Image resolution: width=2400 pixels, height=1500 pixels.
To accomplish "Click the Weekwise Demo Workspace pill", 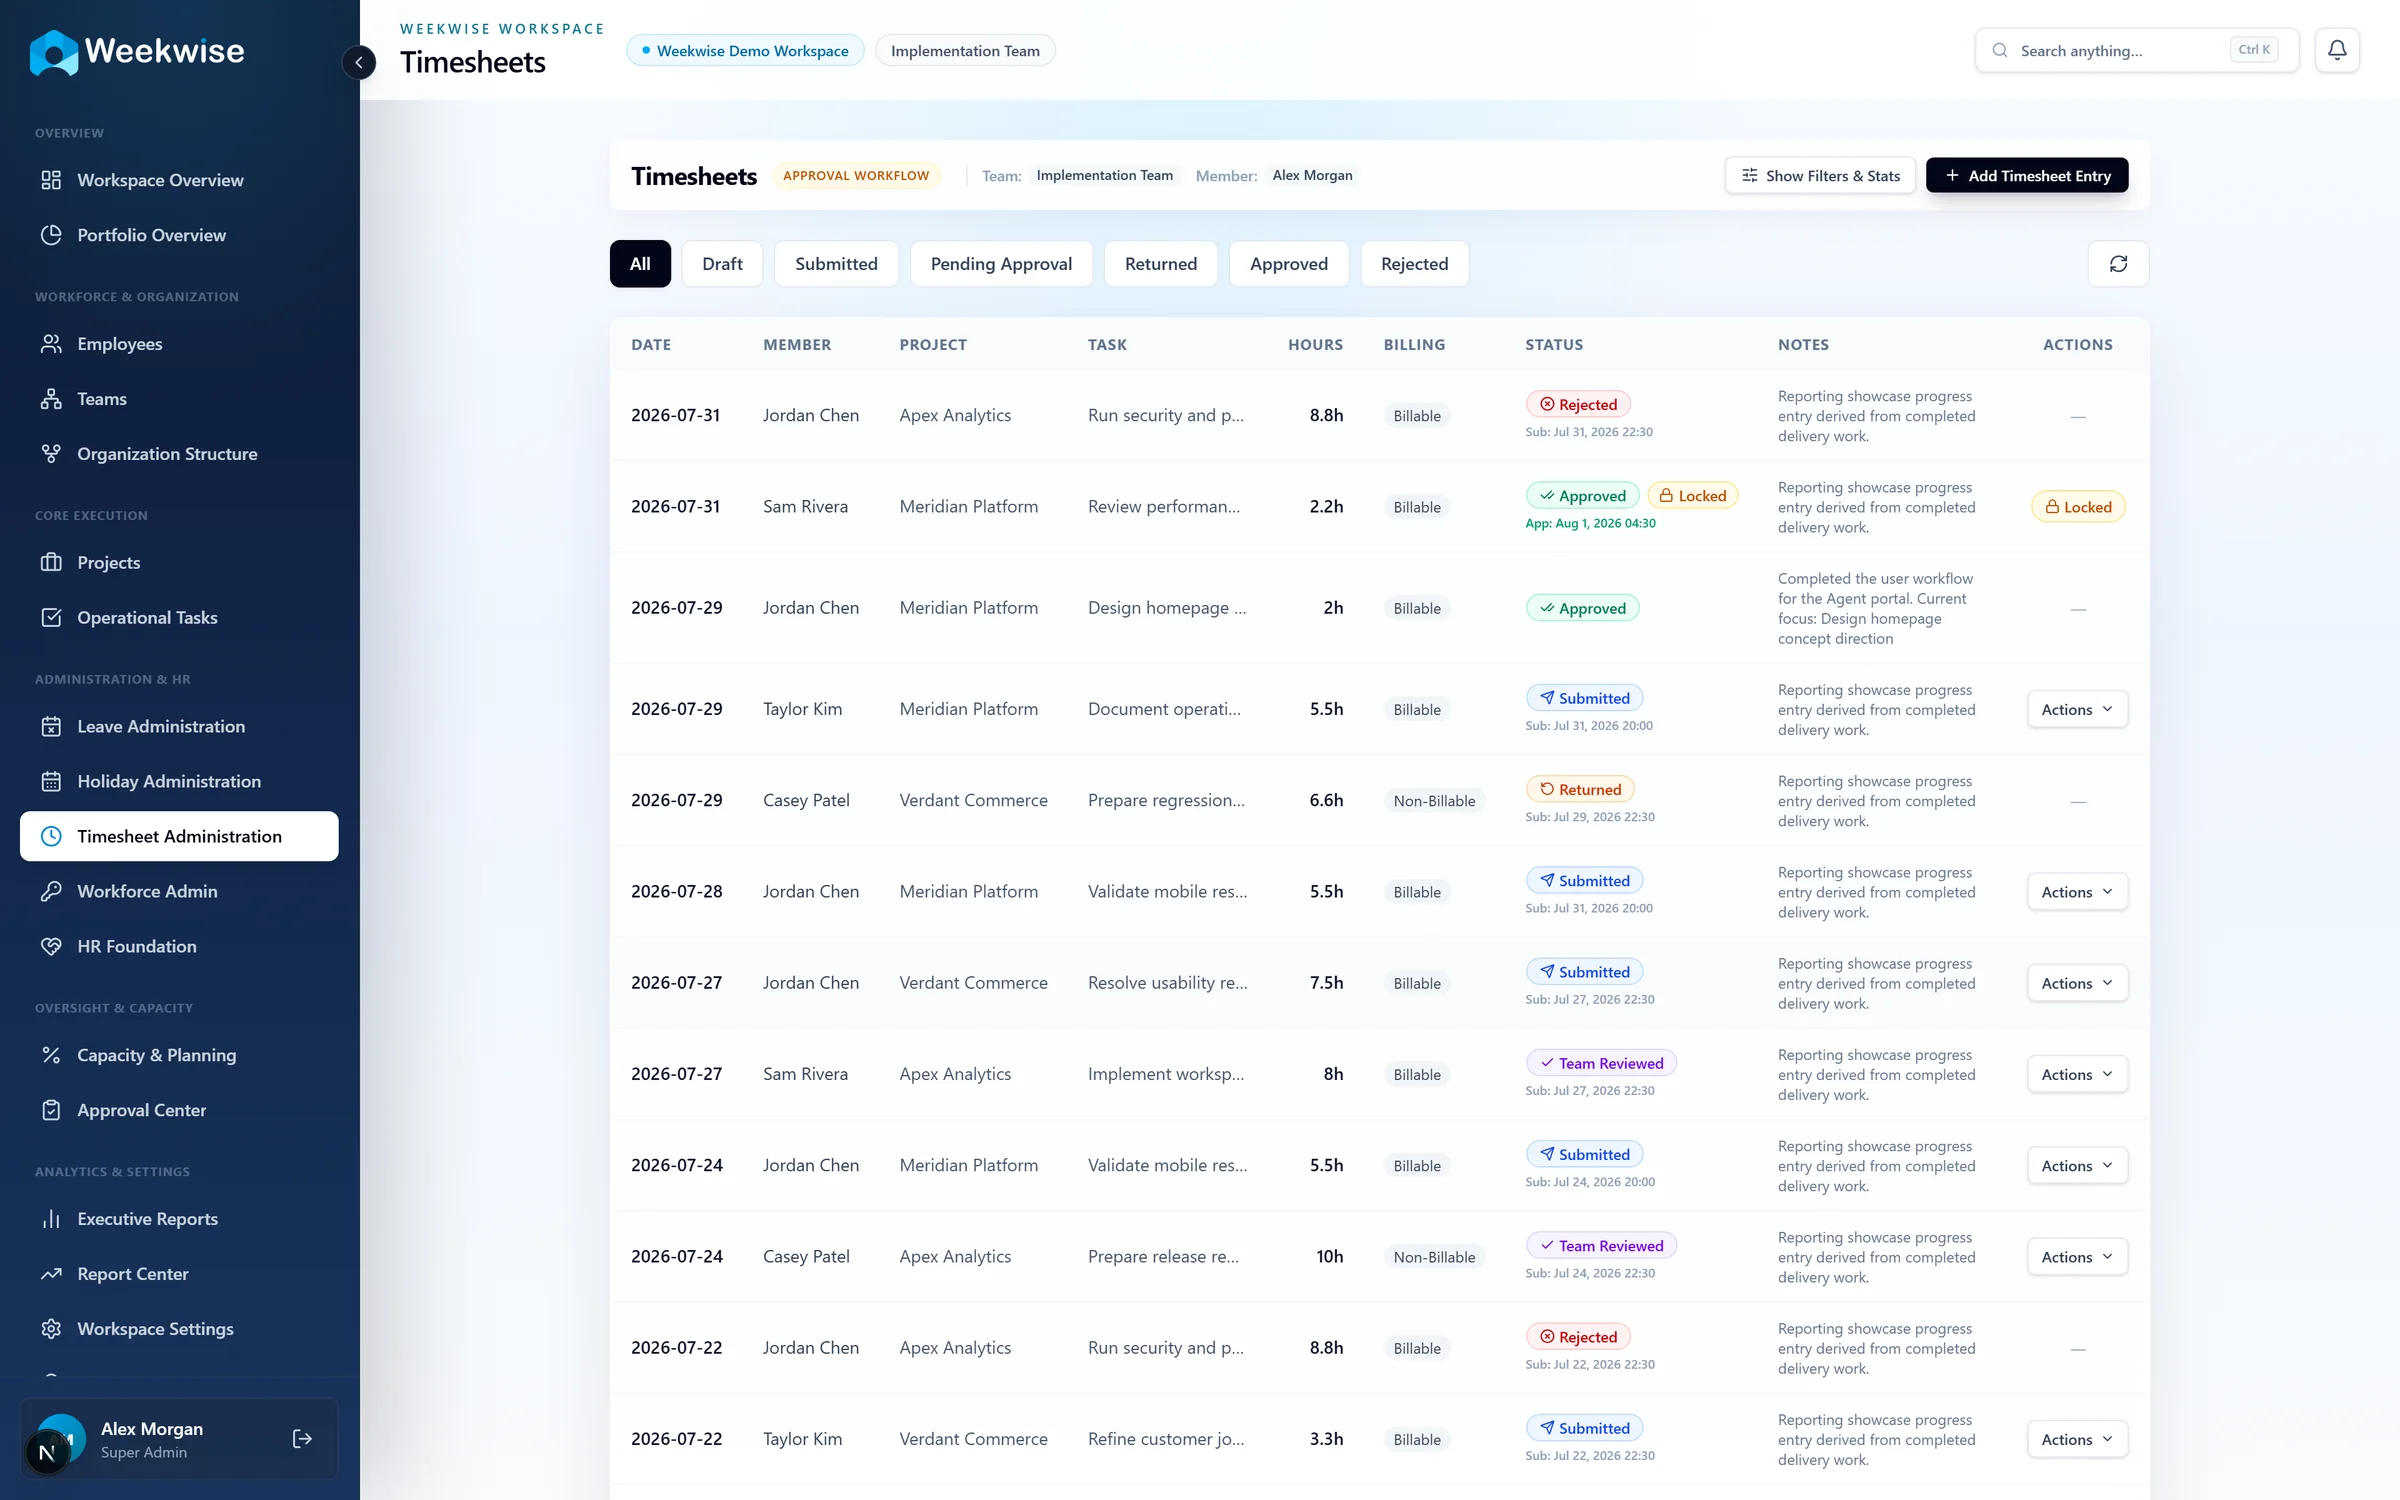I will click(745, 51).
